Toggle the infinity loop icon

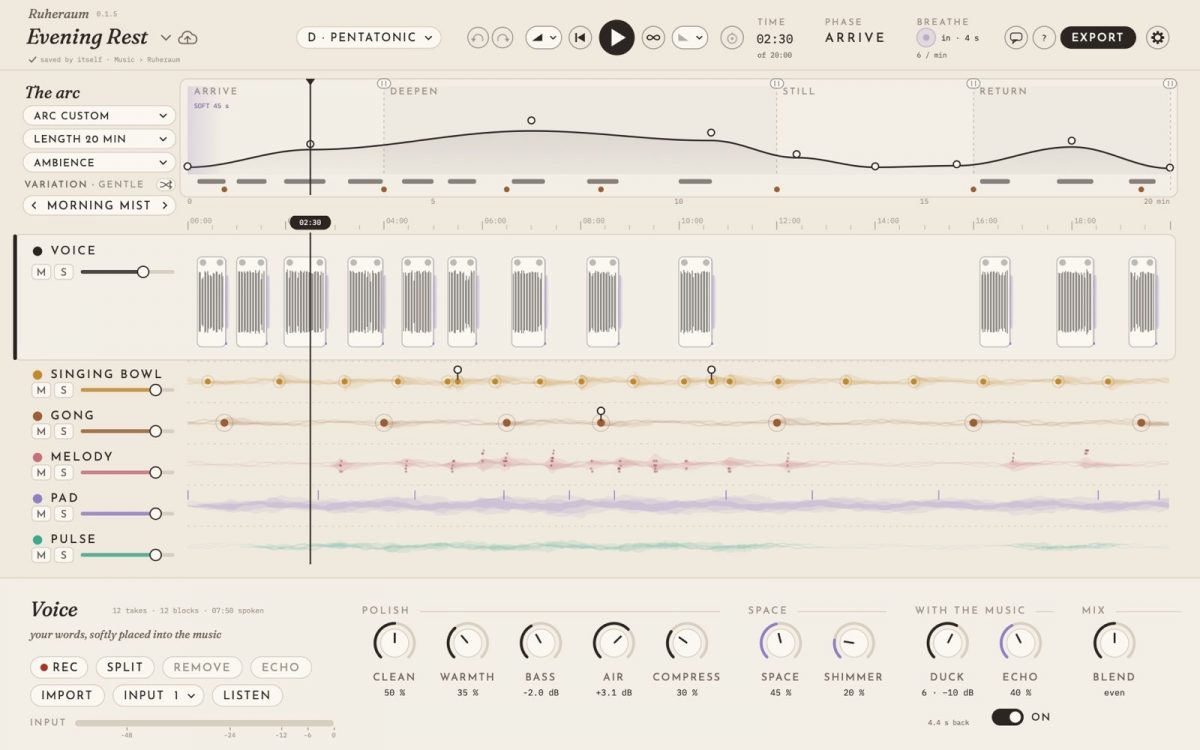(x=653, y=38)
